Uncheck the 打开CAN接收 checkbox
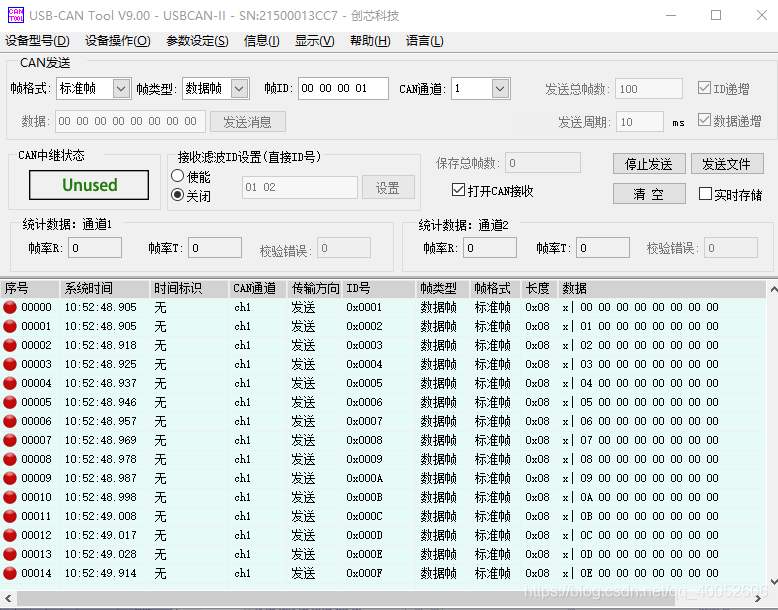778x610 pixels. pyautogui.click(x=459, y=191)
